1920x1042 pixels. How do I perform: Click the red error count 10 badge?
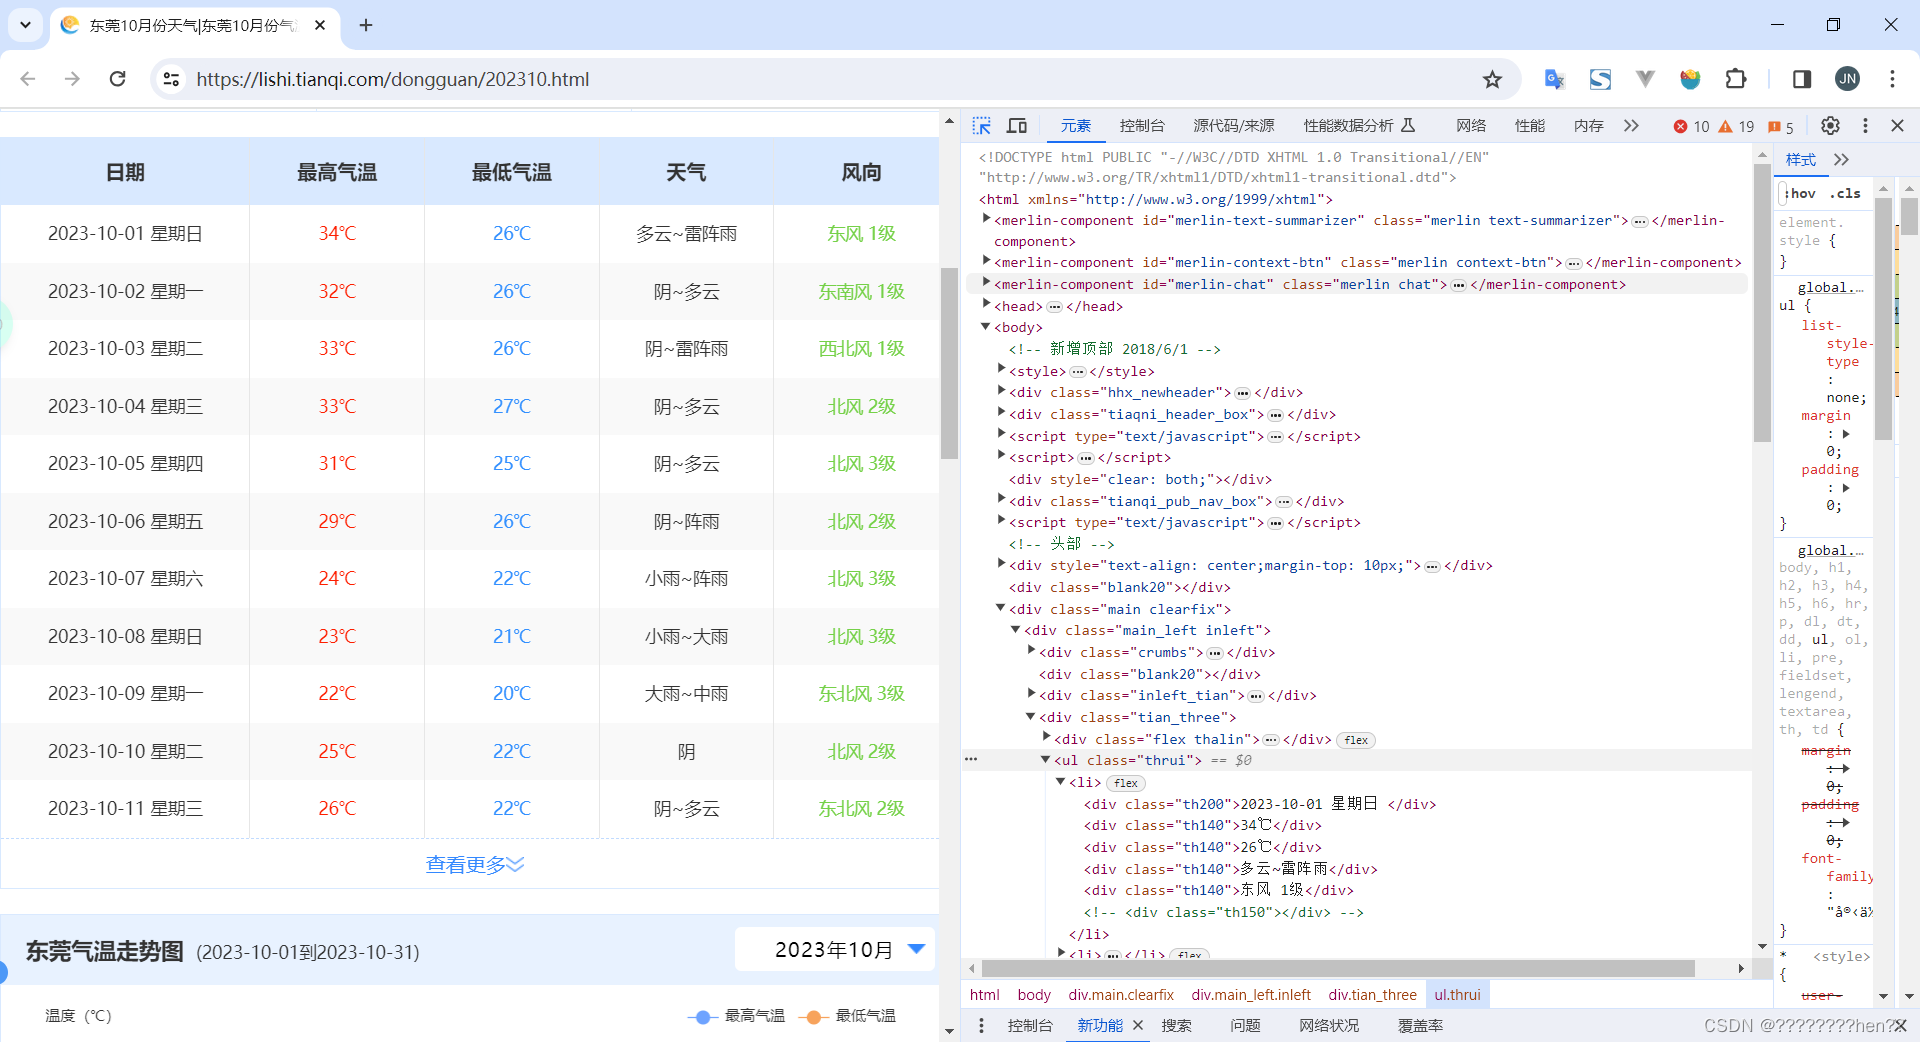point(1691,127)
